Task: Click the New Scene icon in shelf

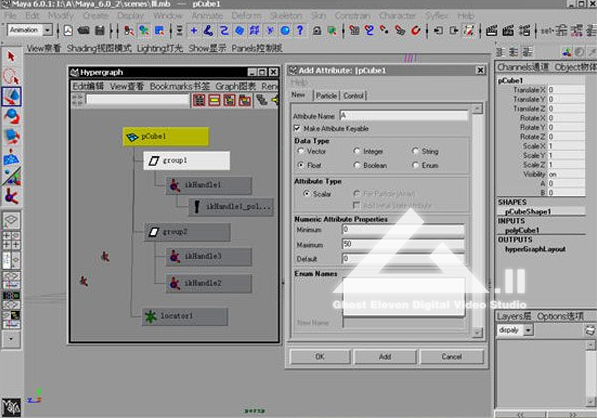Action: [x=68, y=30]
